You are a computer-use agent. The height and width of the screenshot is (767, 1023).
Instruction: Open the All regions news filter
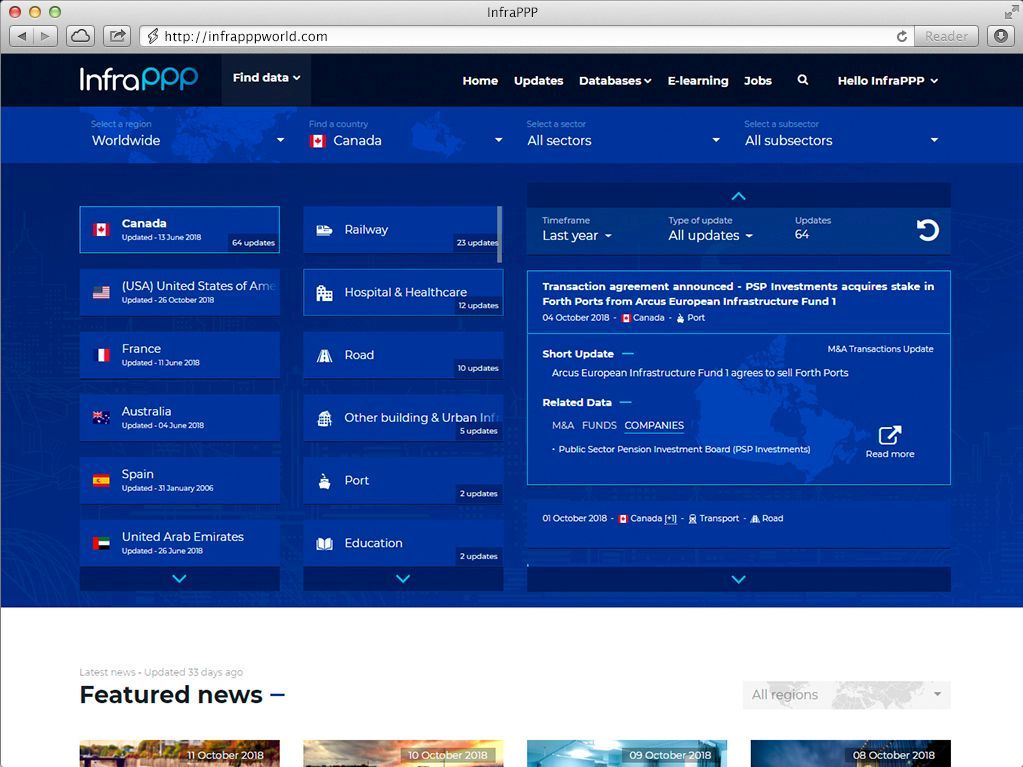tap(846, 695)
